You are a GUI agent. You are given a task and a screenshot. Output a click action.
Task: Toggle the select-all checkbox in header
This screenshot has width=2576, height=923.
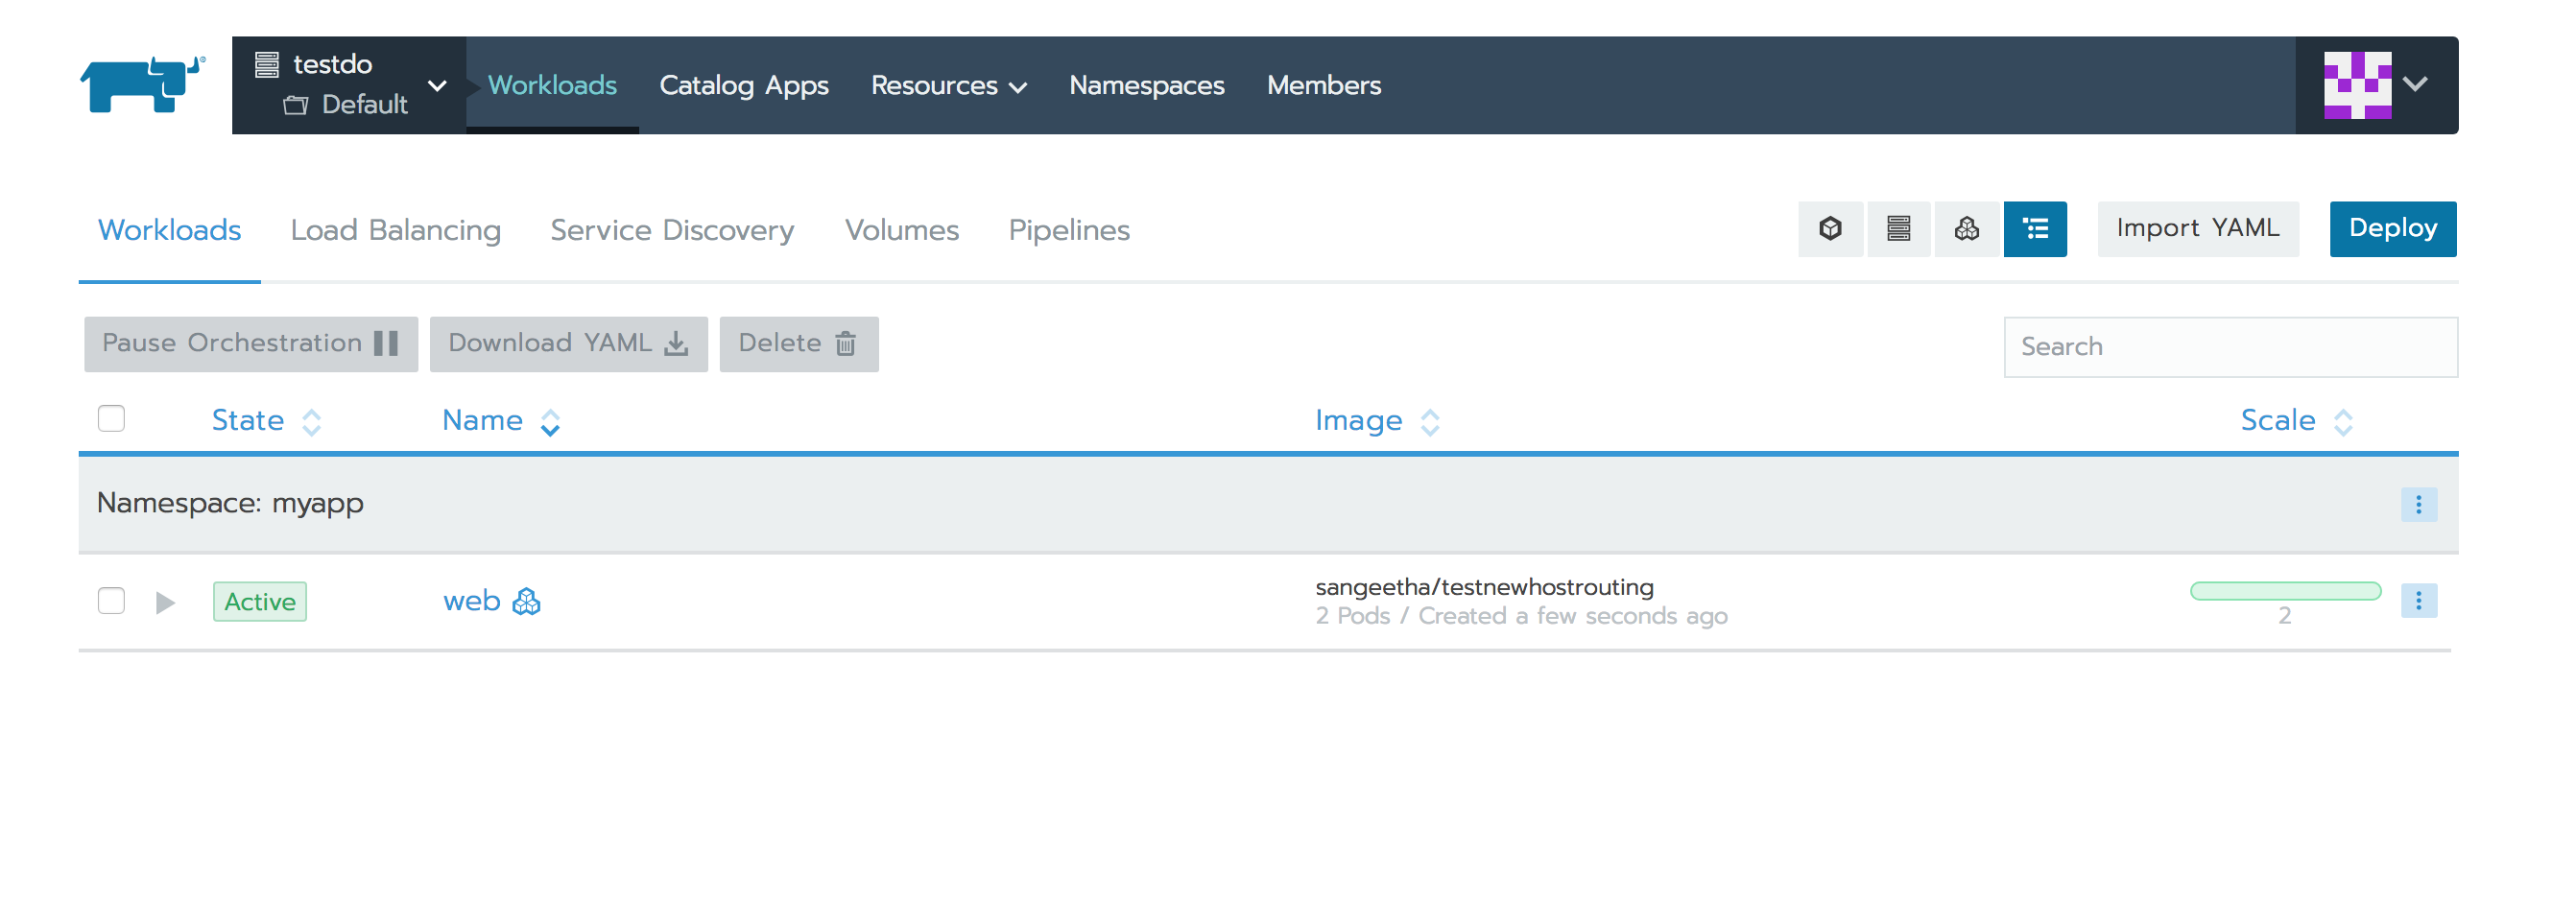[111, 418]
